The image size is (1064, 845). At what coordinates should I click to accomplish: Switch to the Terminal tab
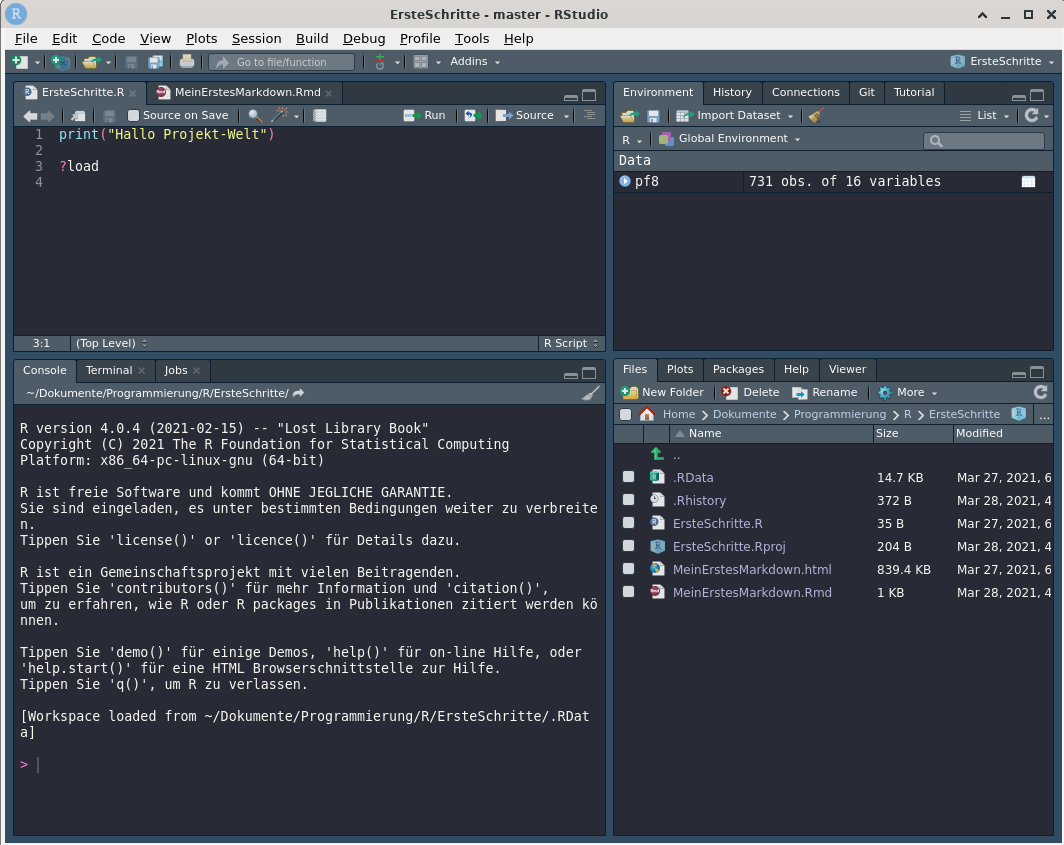tap(109, 371)
